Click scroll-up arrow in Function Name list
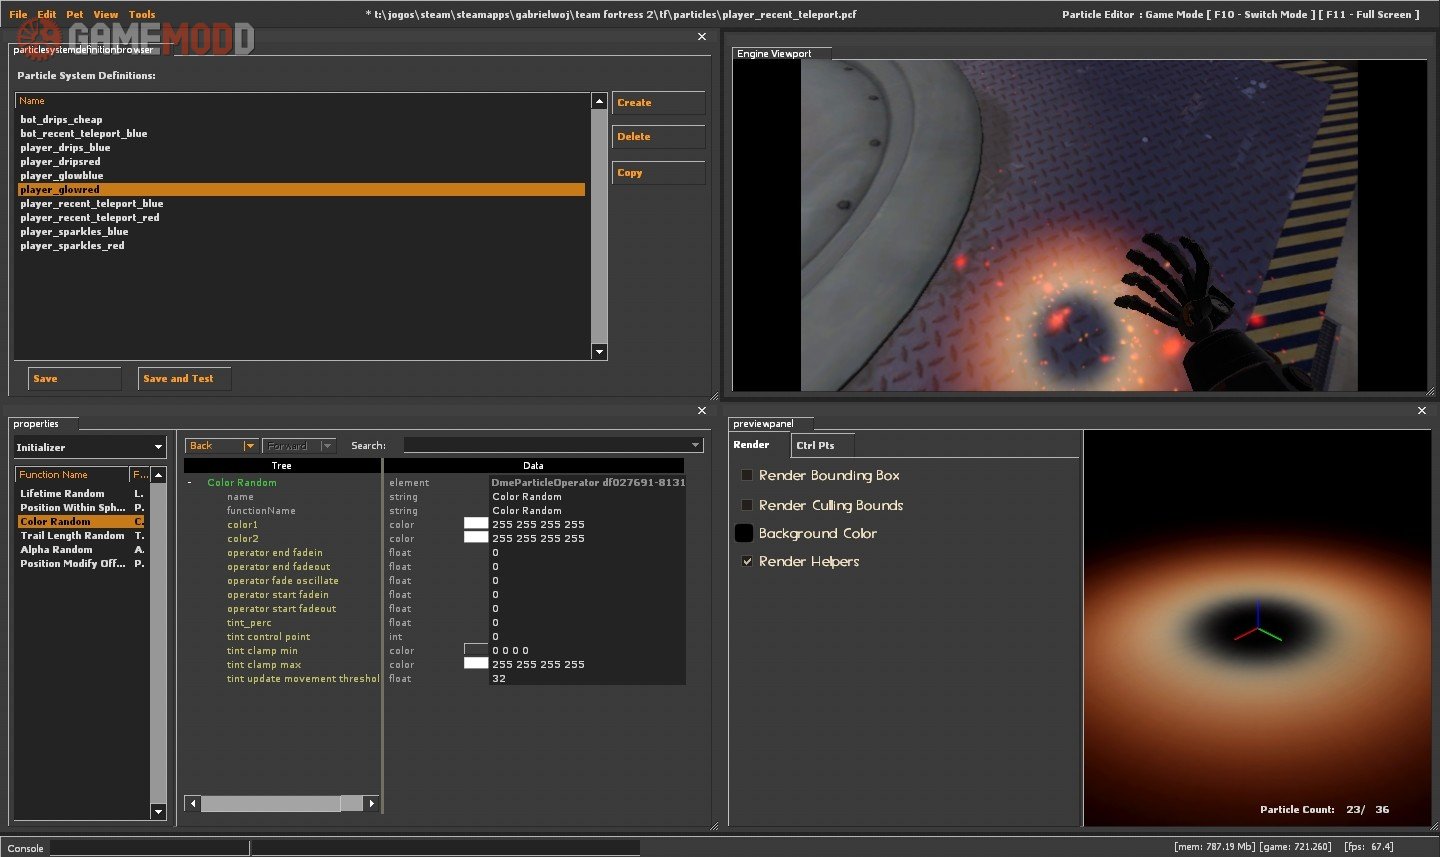The image size is (1440, 857). tap(158, 475)
